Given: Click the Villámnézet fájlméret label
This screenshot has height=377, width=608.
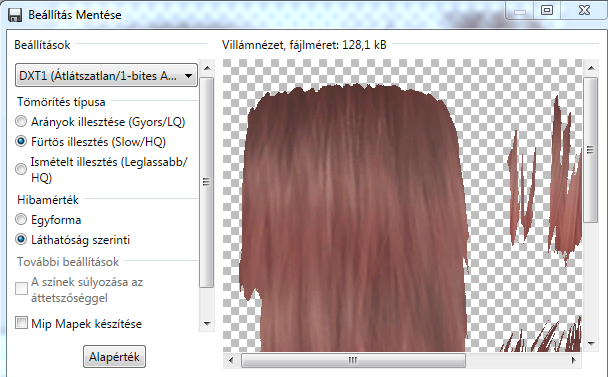Looking at the screenshot, I should (304, 45).
